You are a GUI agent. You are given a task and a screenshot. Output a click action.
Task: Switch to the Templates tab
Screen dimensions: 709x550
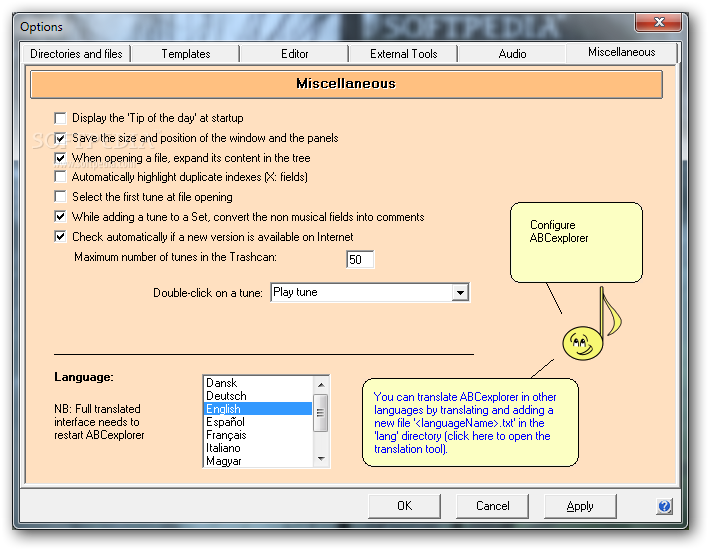[x=185, y=54]
